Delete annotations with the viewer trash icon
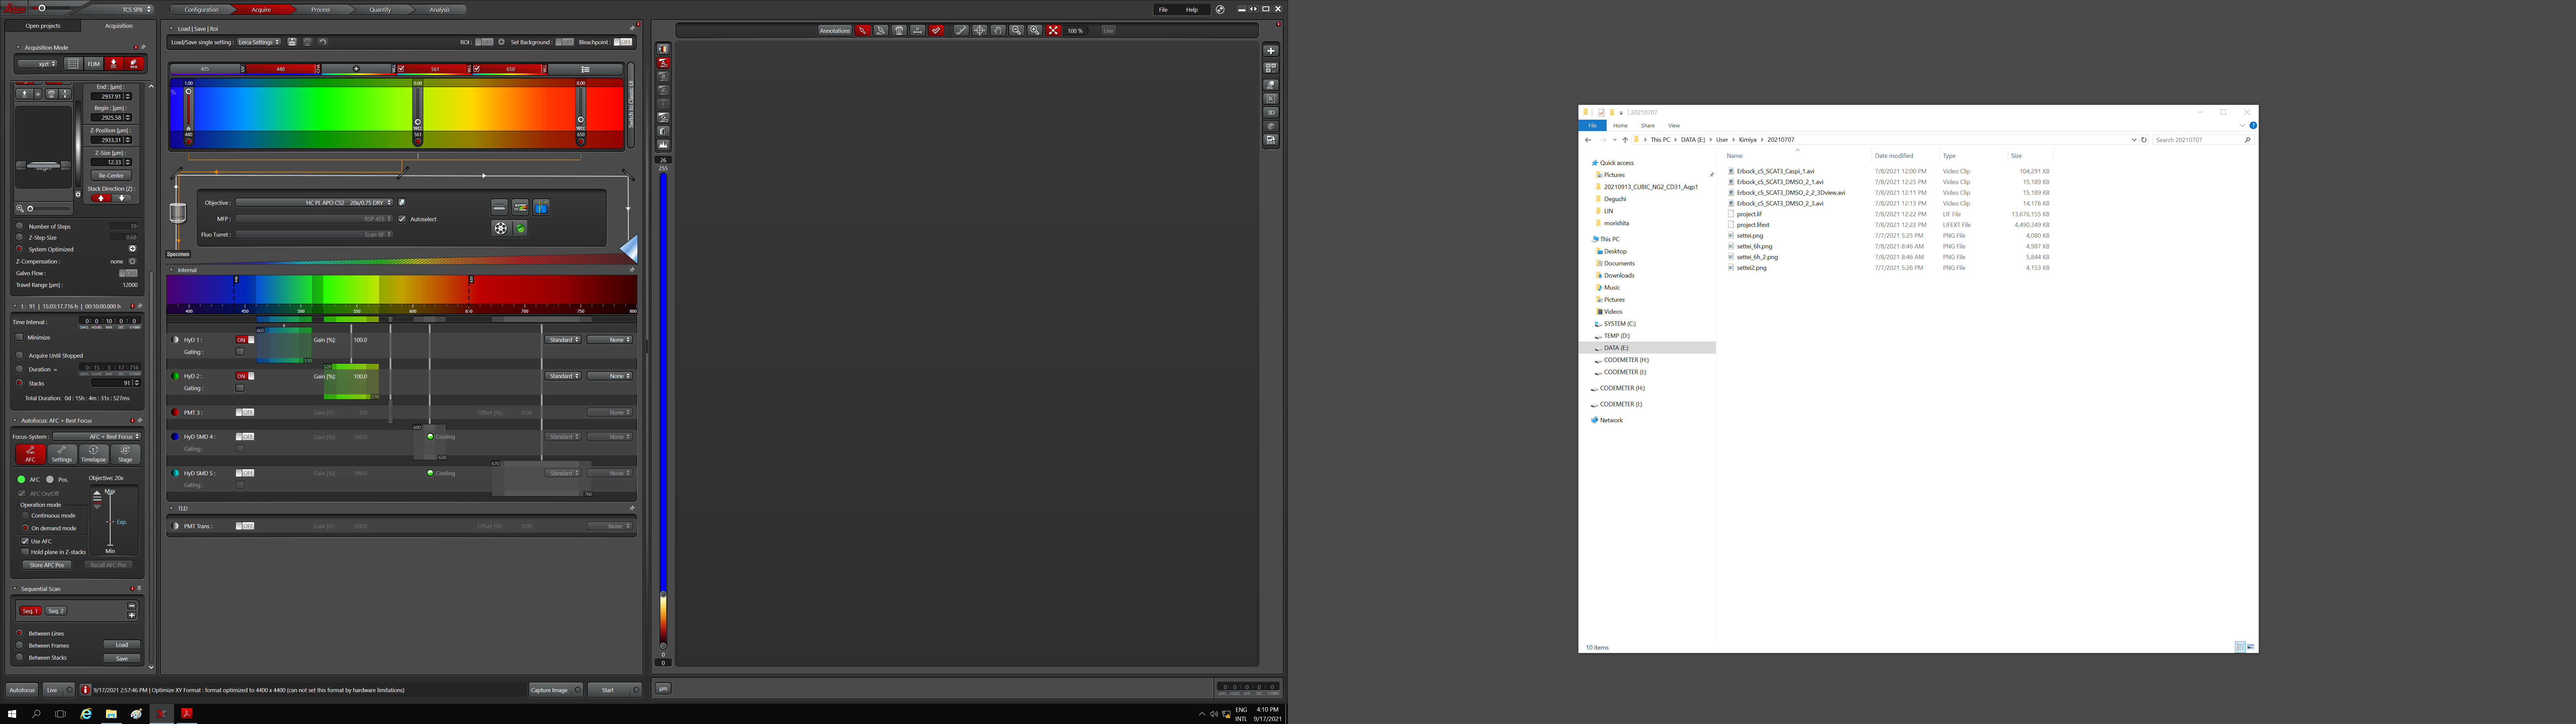This screenshot has height=724, width=2576. point(899,31)
